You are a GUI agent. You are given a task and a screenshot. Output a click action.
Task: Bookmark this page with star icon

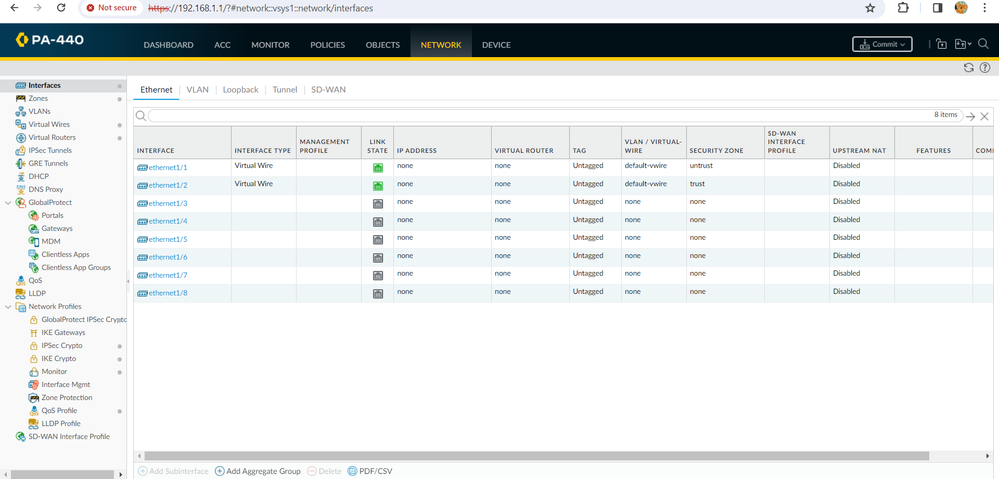coord(870,8)
